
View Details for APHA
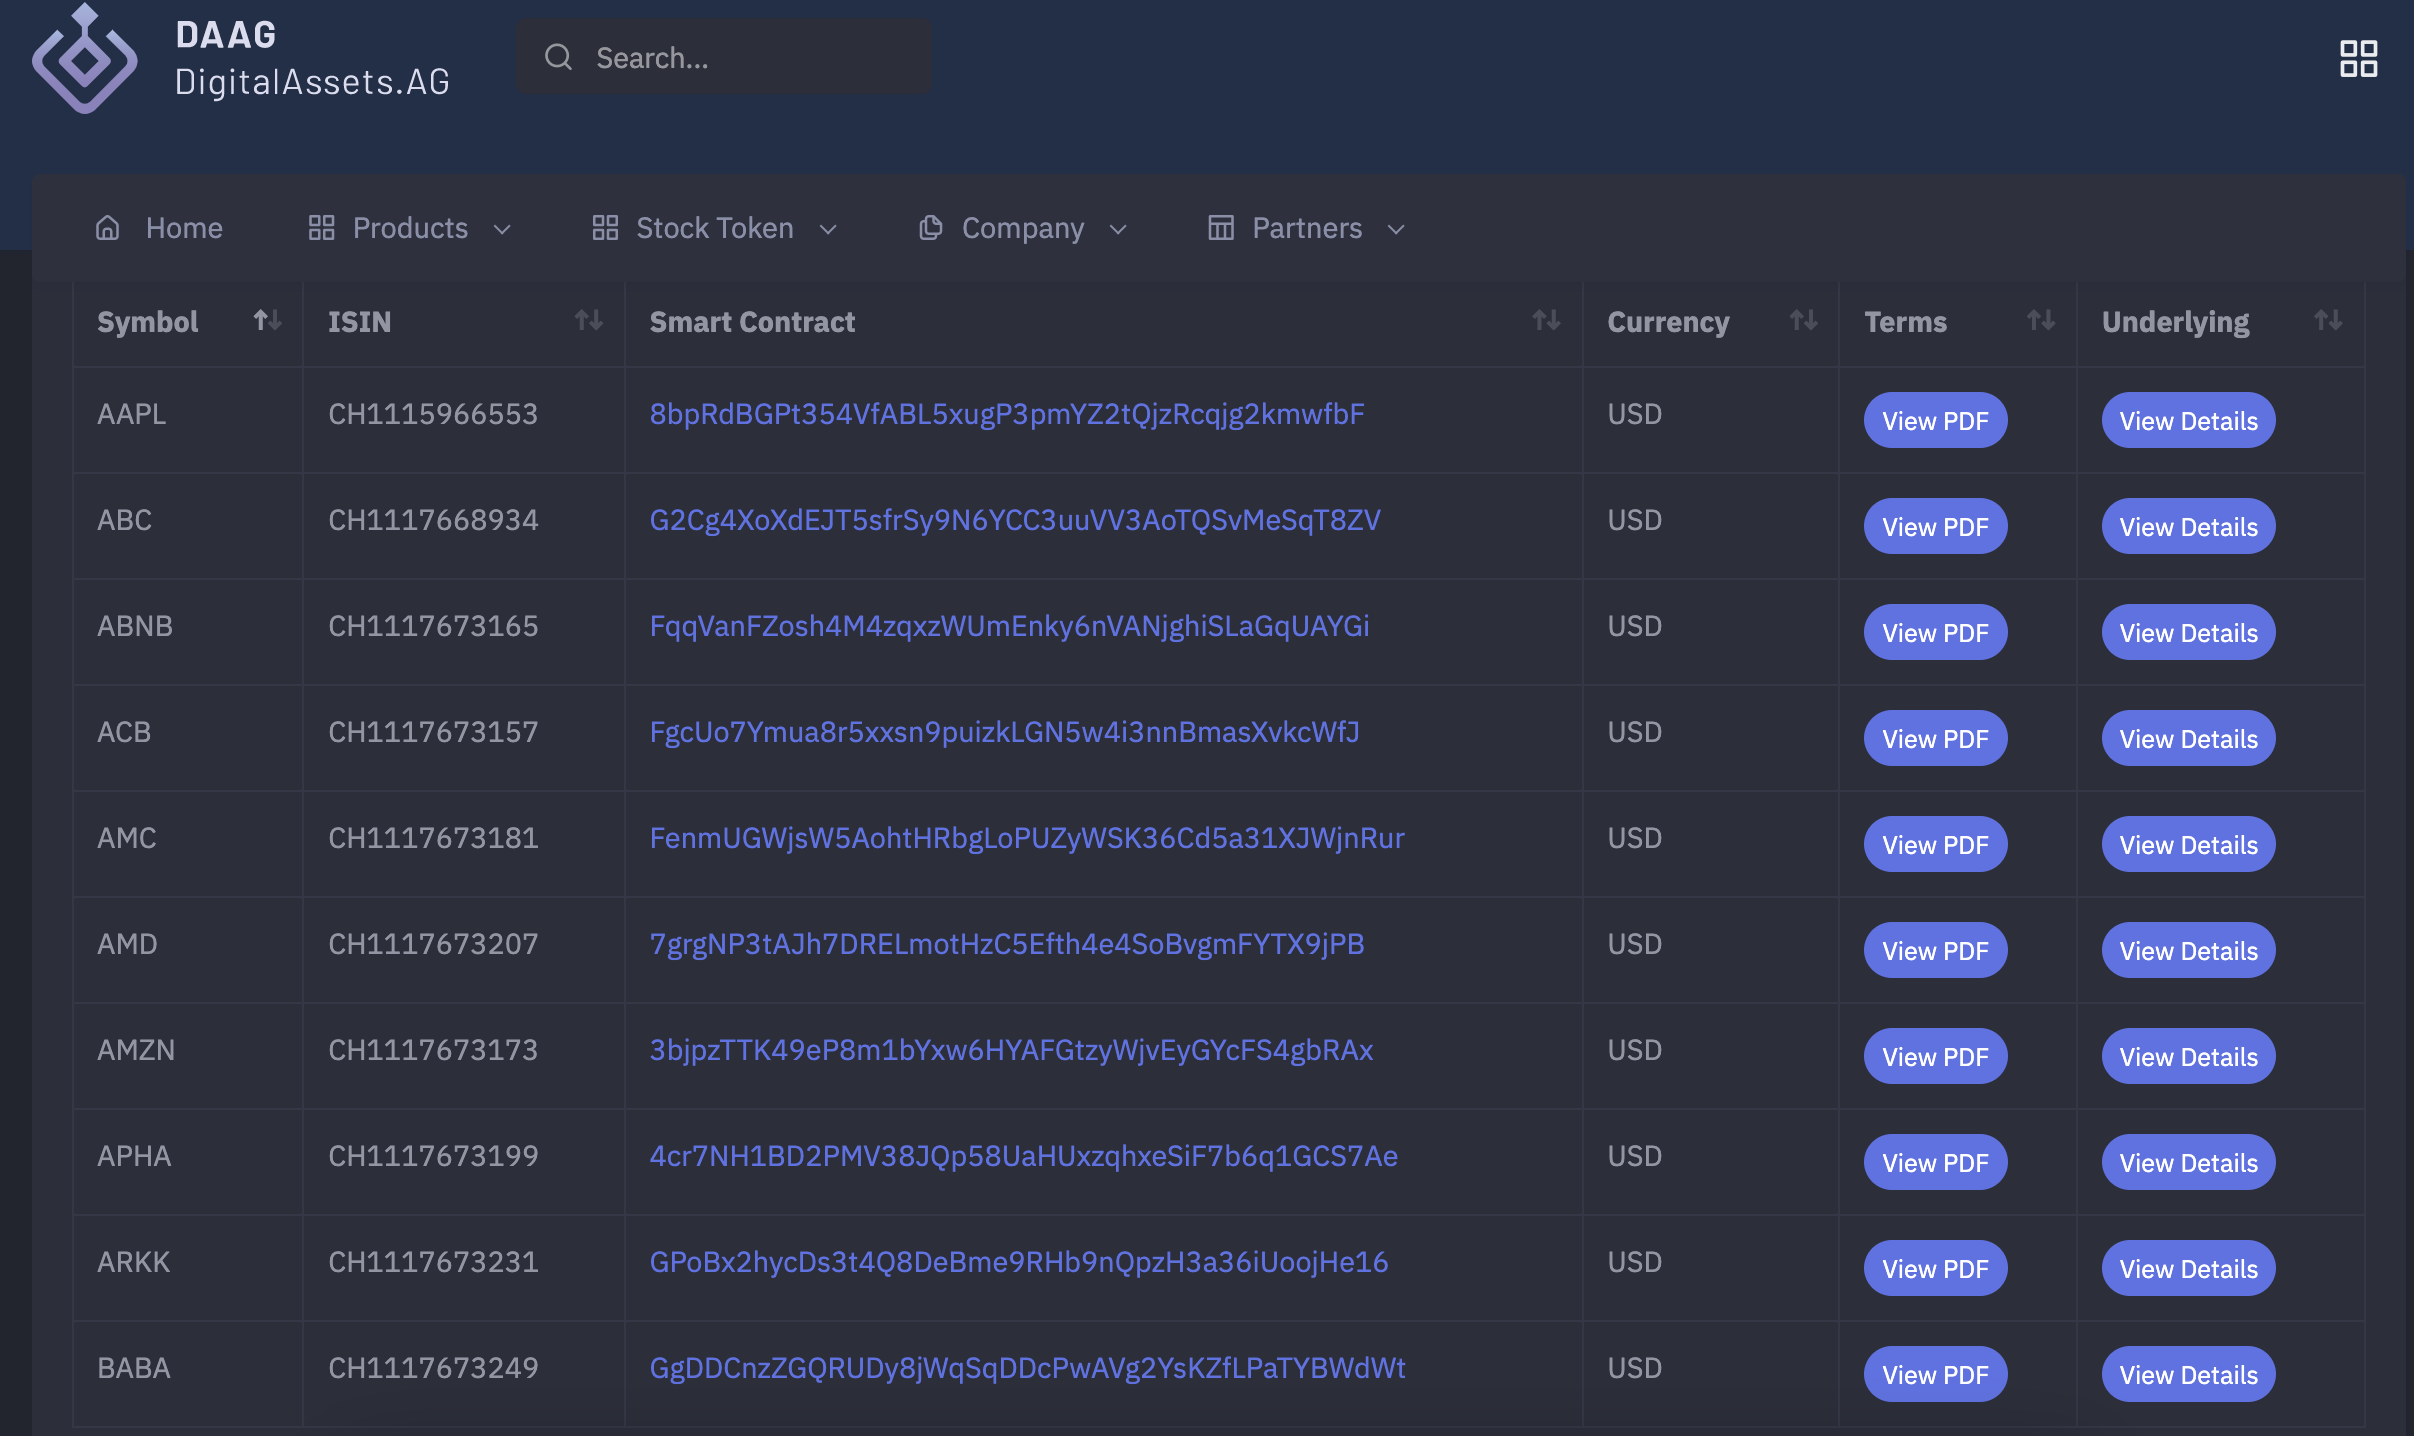(x=2188, y=1162)
